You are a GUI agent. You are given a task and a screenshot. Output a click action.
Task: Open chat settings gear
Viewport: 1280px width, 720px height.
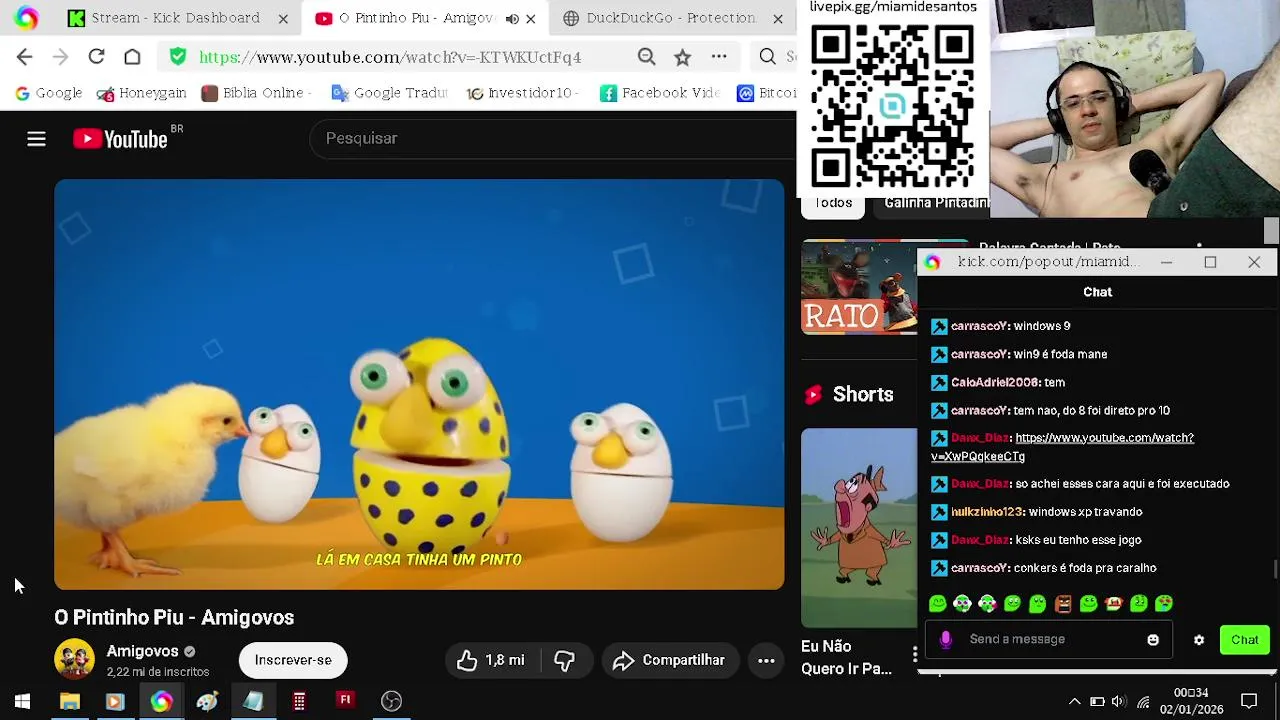pyautogui.click(x=1198, y=640)
